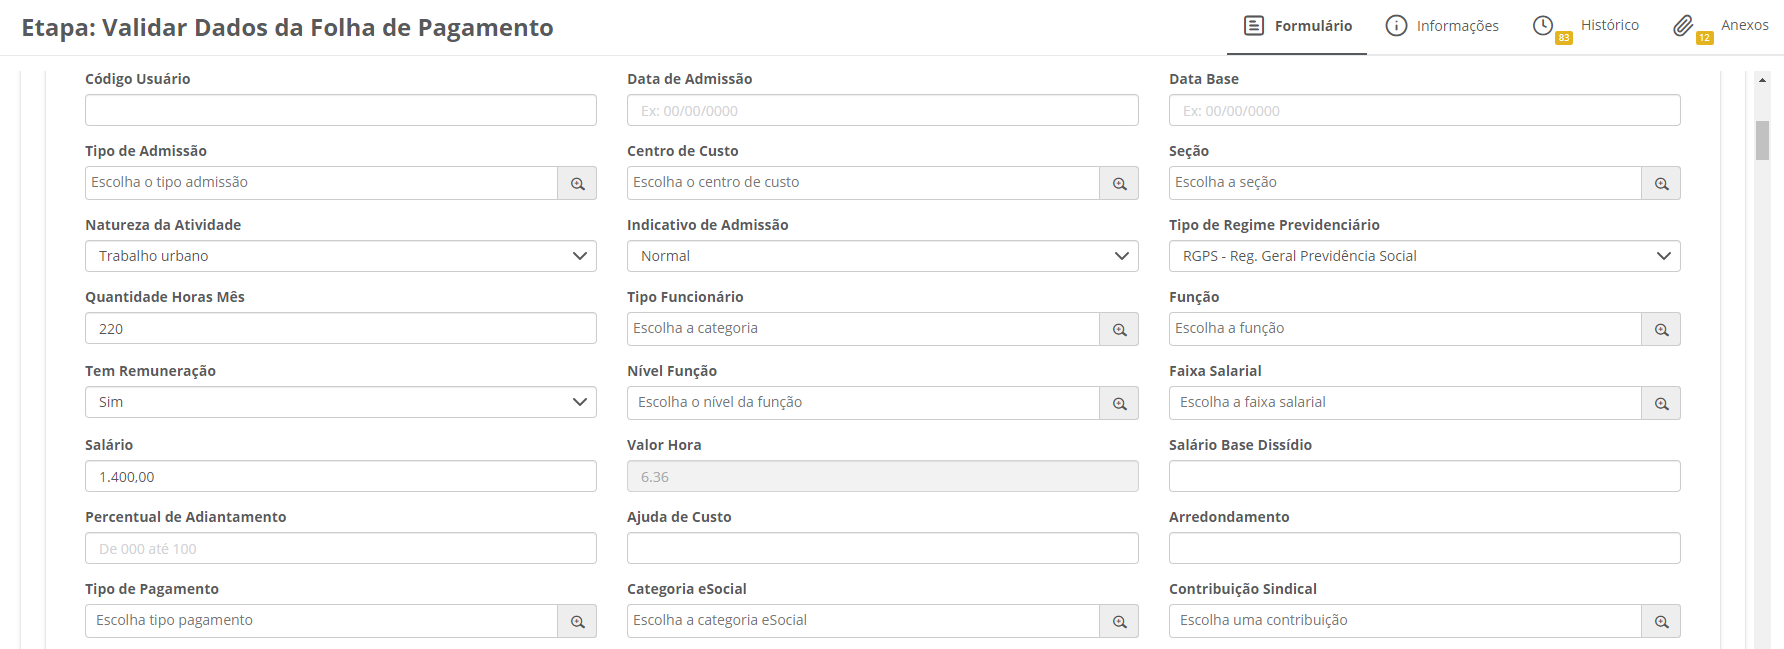The width and height of the screenshot is (1784, 649).
Task: Open Nível Função lookup icon
Action: 1119,404
